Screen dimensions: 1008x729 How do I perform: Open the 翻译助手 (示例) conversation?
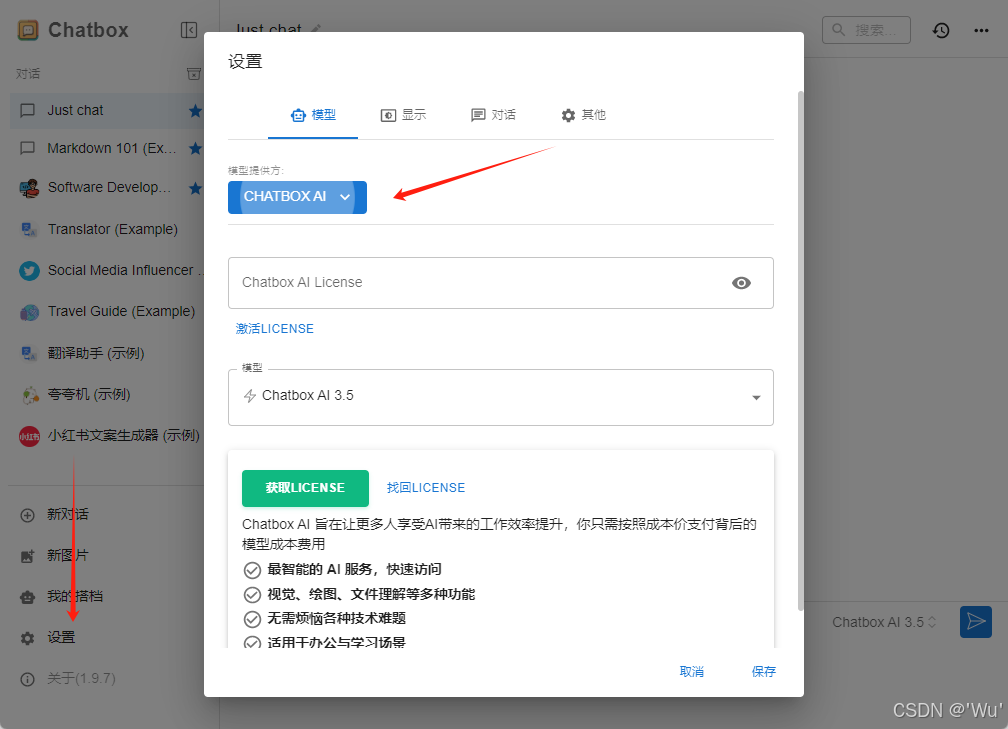tap(107, 354)
